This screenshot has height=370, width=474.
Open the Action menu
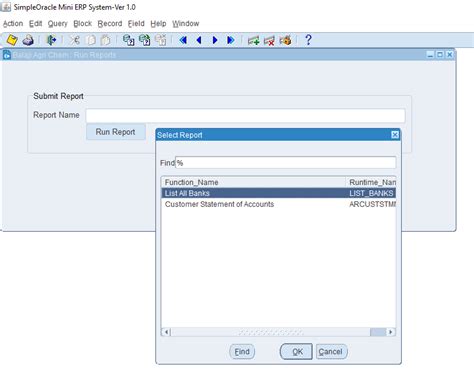pyautogui.click(x=13, y=24)
